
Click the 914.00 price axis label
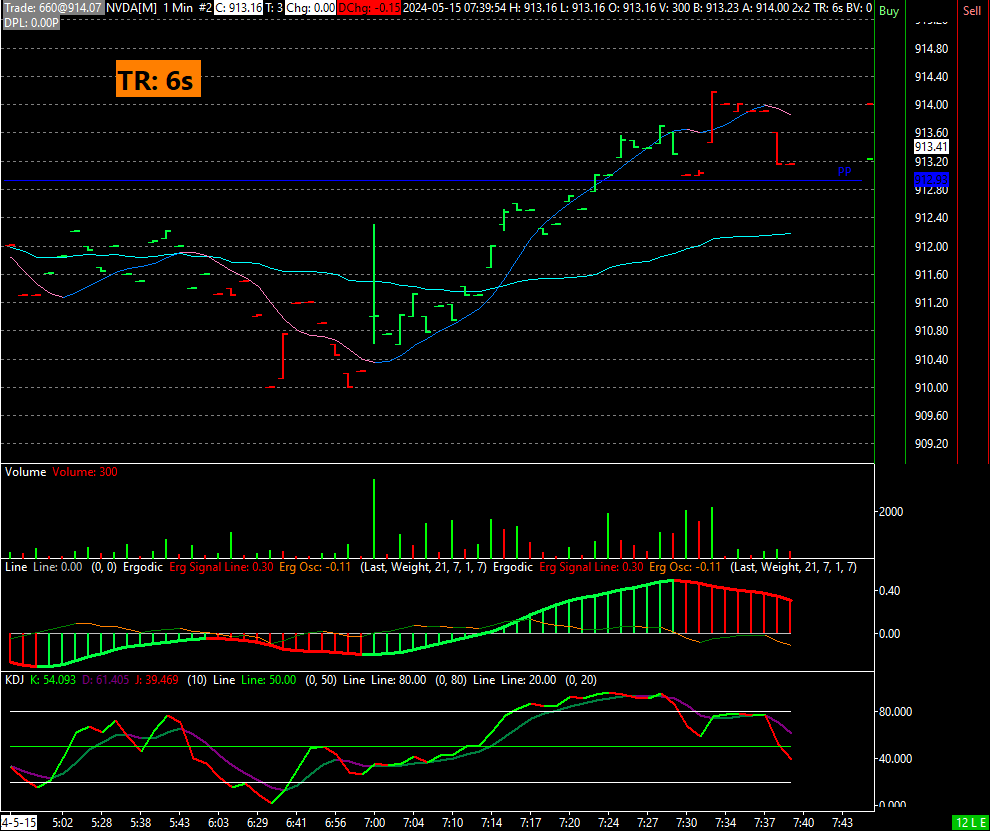pos(931,105)
